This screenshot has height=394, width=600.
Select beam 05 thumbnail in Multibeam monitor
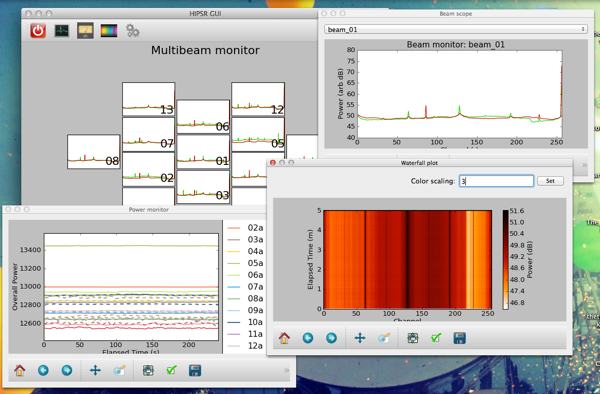(x=258, y=134)
